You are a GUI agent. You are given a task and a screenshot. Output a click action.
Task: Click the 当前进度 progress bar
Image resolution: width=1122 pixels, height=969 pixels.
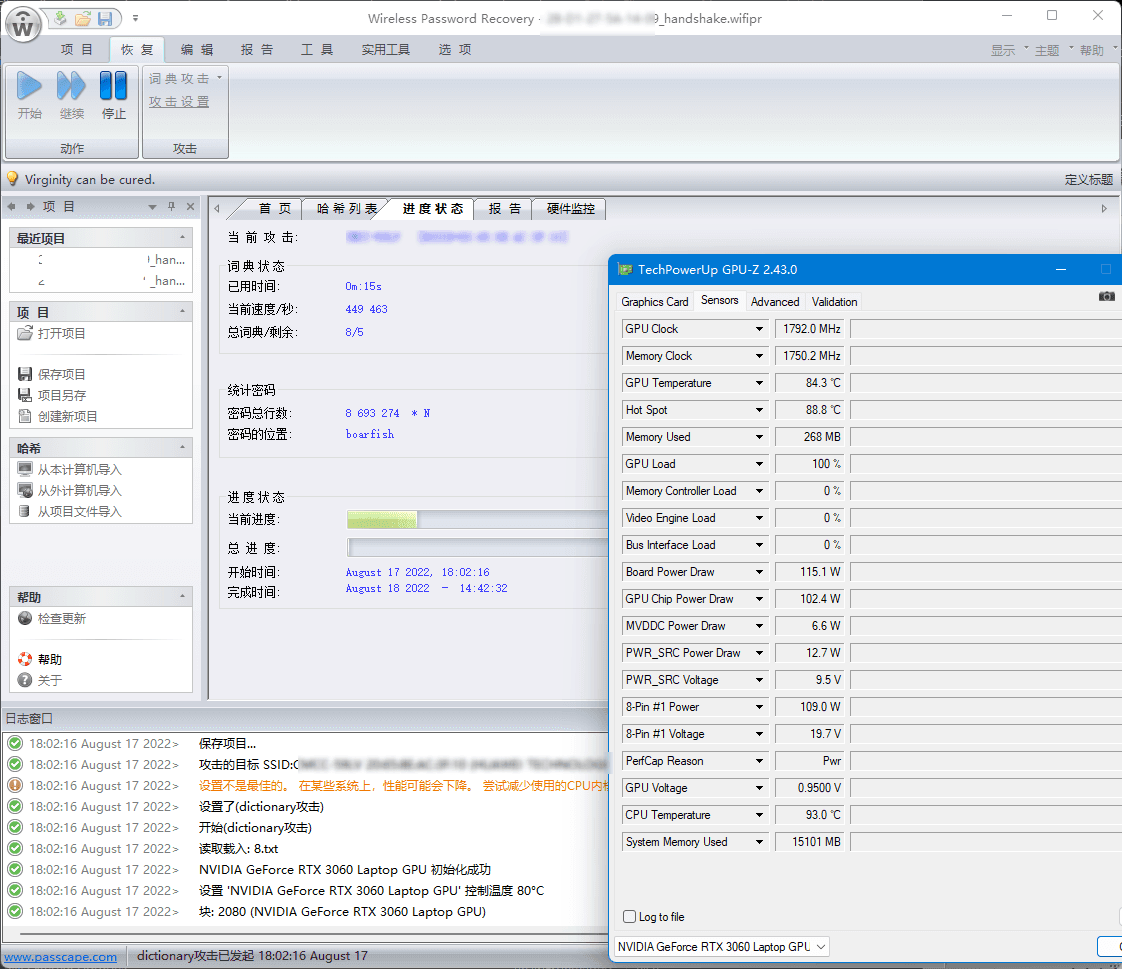[477, 520]
